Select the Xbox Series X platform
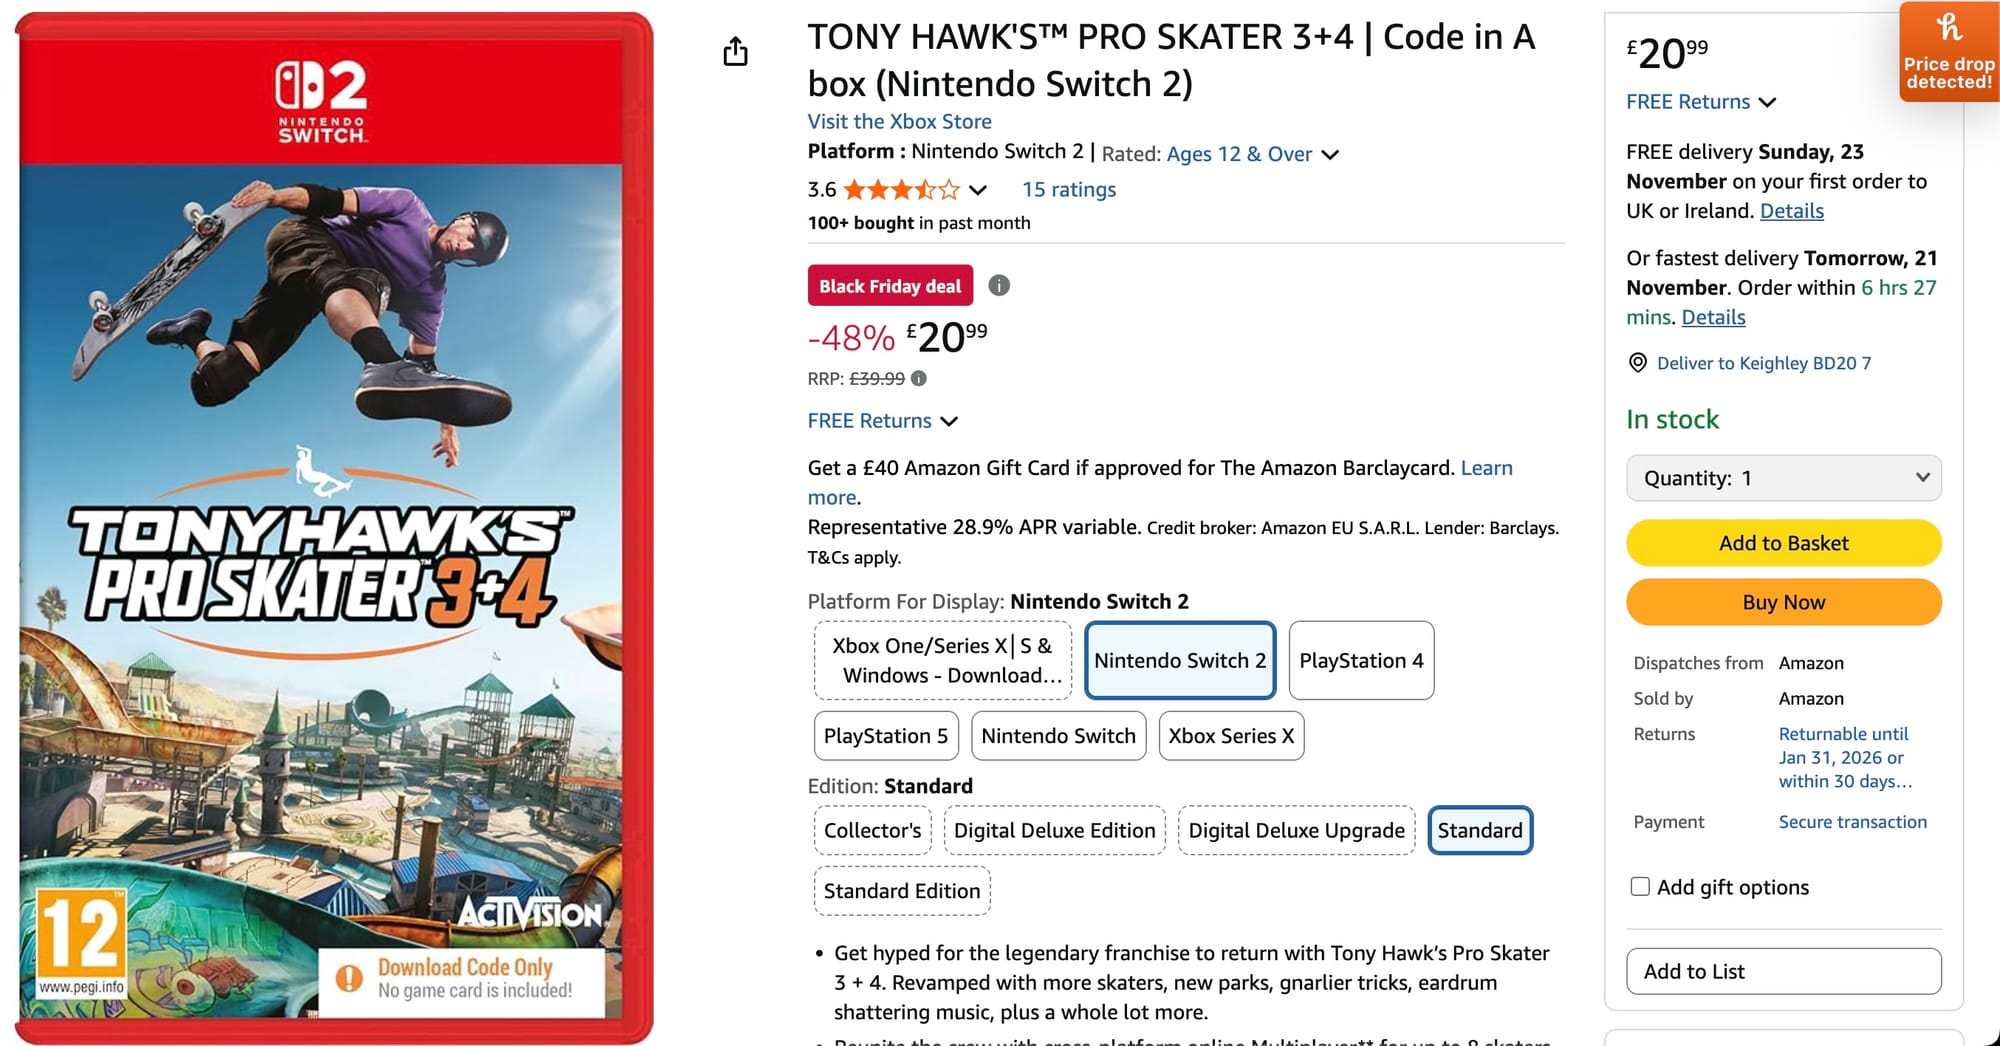Image resolution: width=2000 pixels, height=1046 pixels. pyautogui.click(x=1231, y=736)
